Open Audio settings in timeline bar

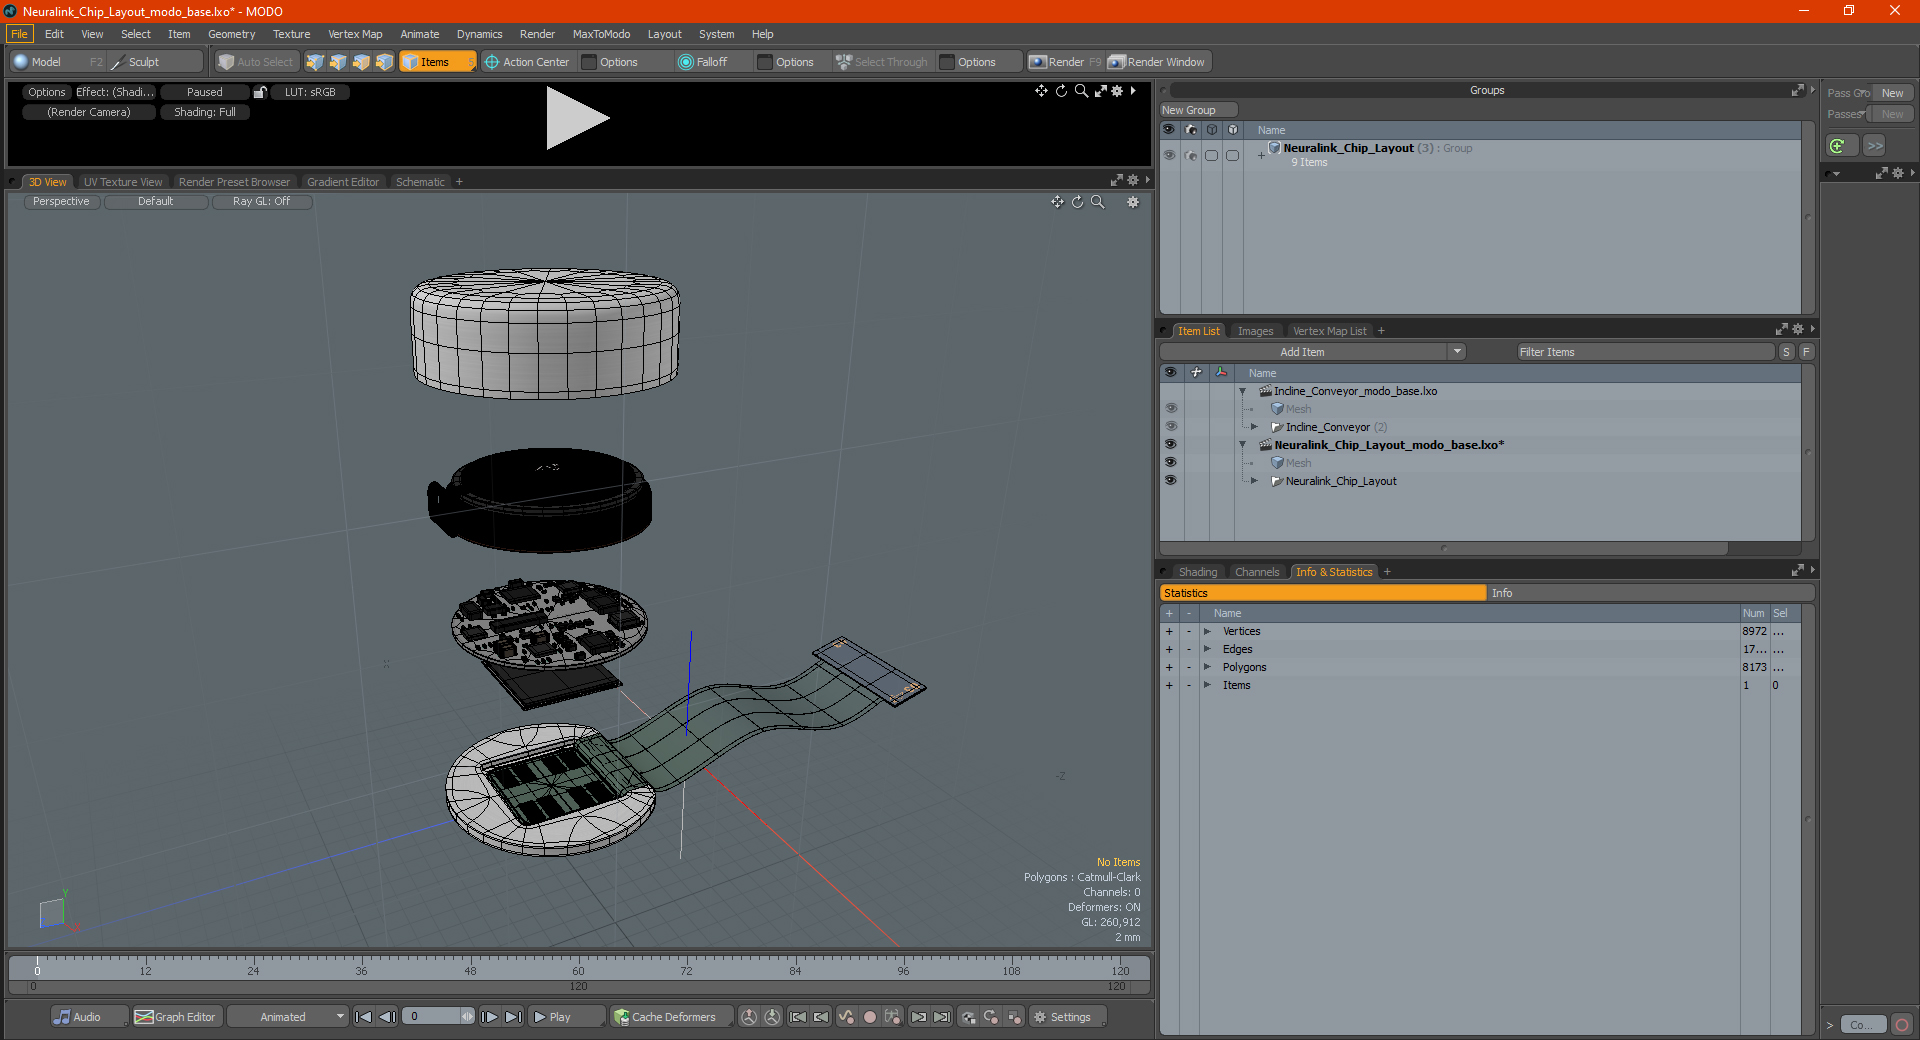pyautogui.click(x=88, y=1017)
